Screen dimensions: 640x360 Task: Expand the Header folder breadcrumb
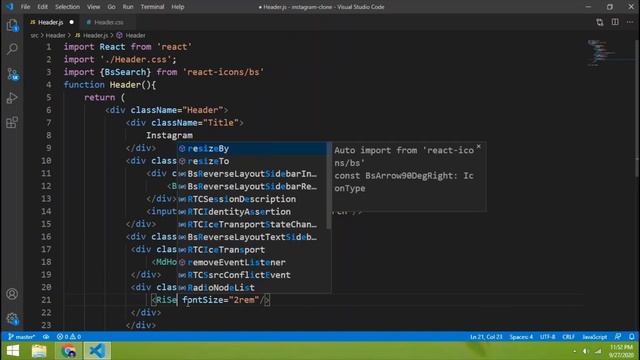pos(56,36)
